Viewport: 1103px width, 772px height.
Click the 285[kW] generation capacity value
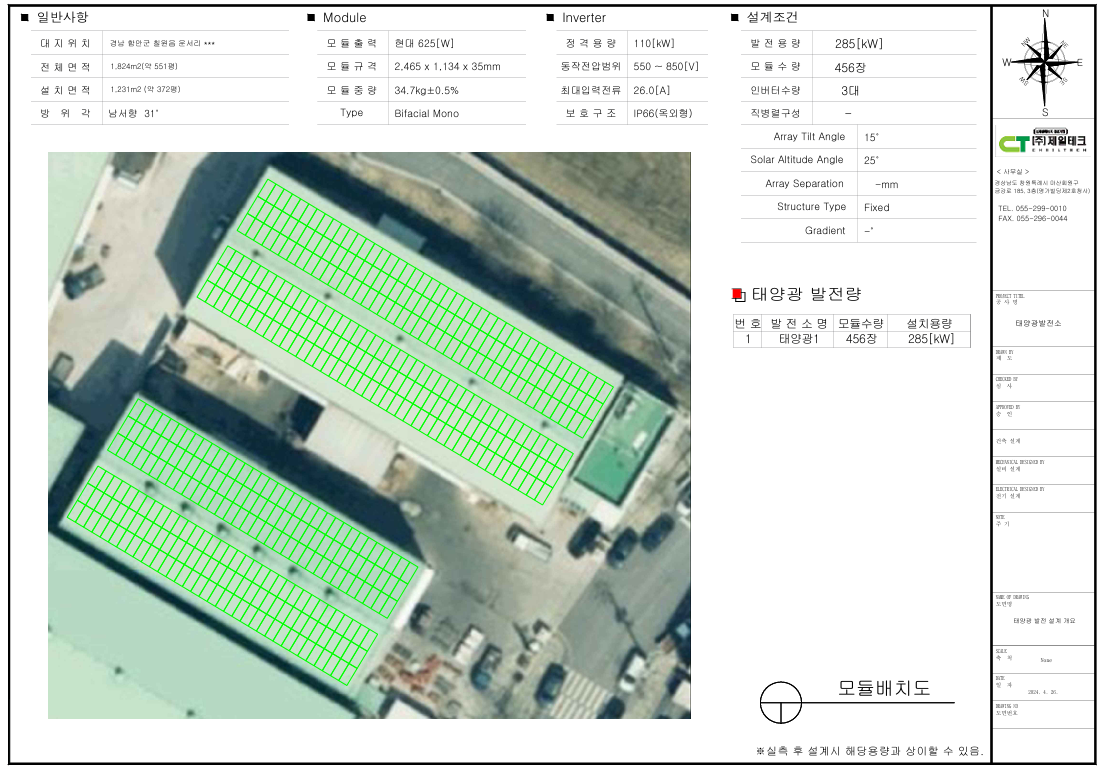click(x=858, y=43)
